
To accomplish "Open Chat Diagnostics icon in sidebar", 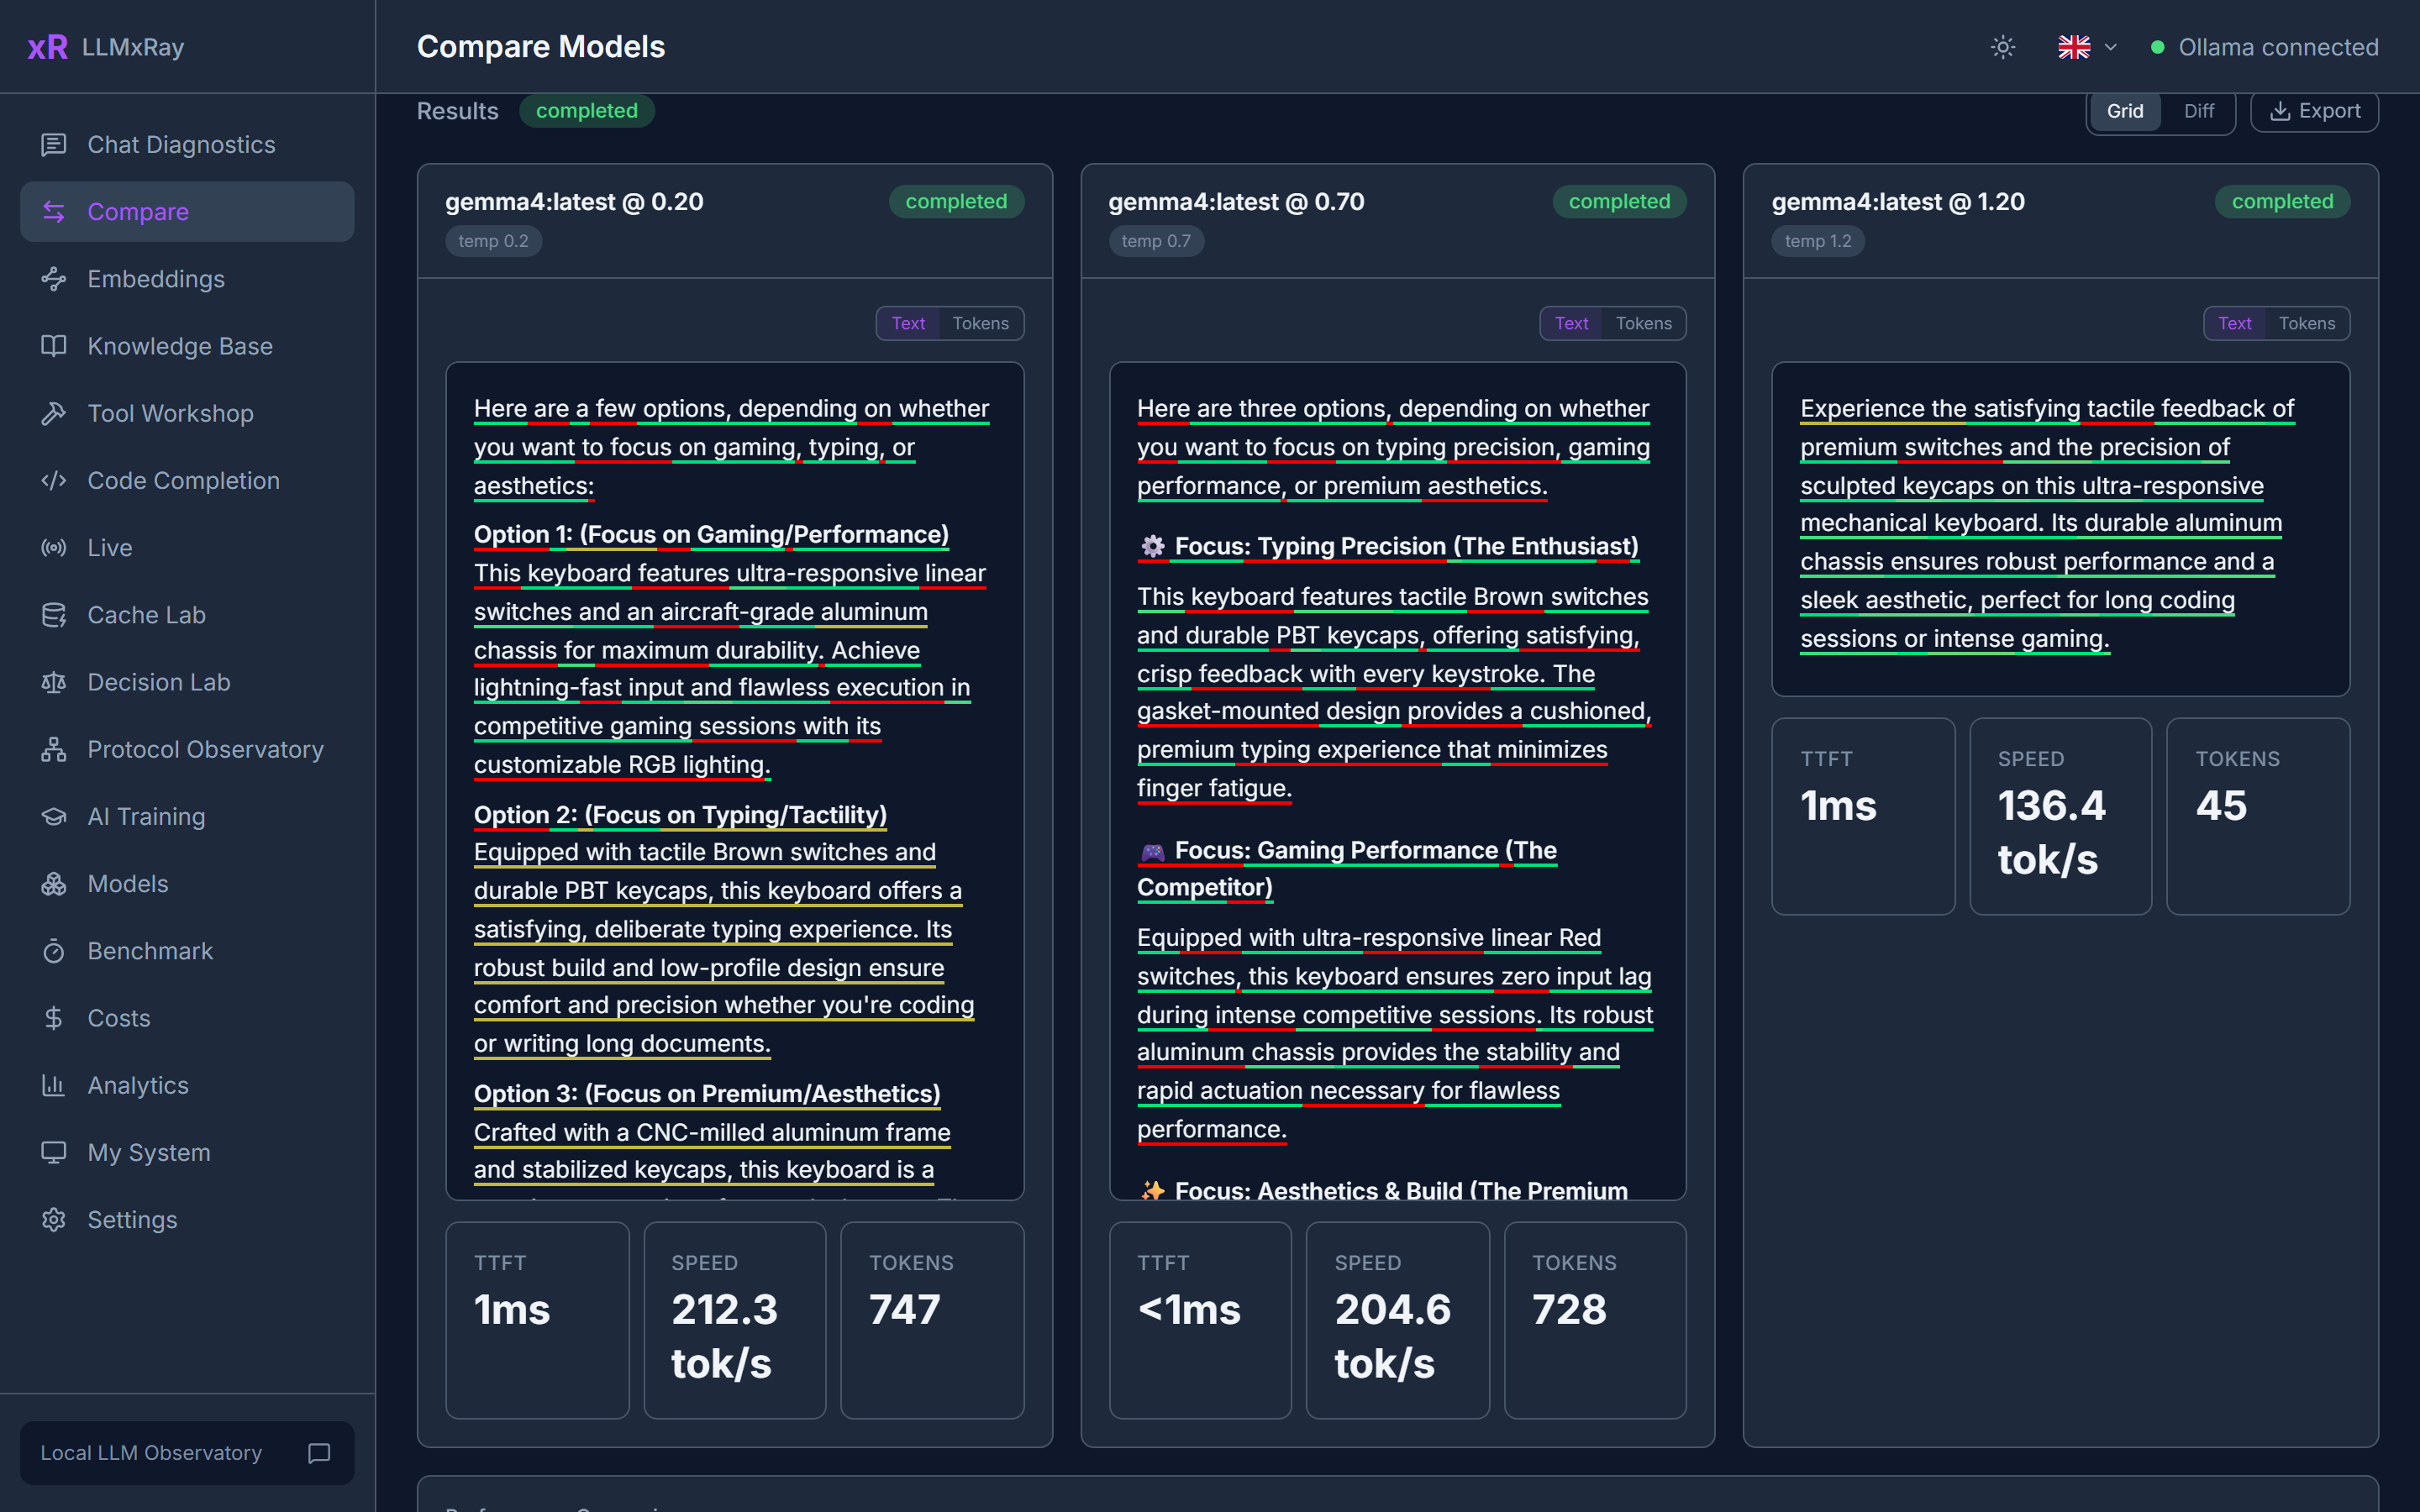I will pos(54,145).
